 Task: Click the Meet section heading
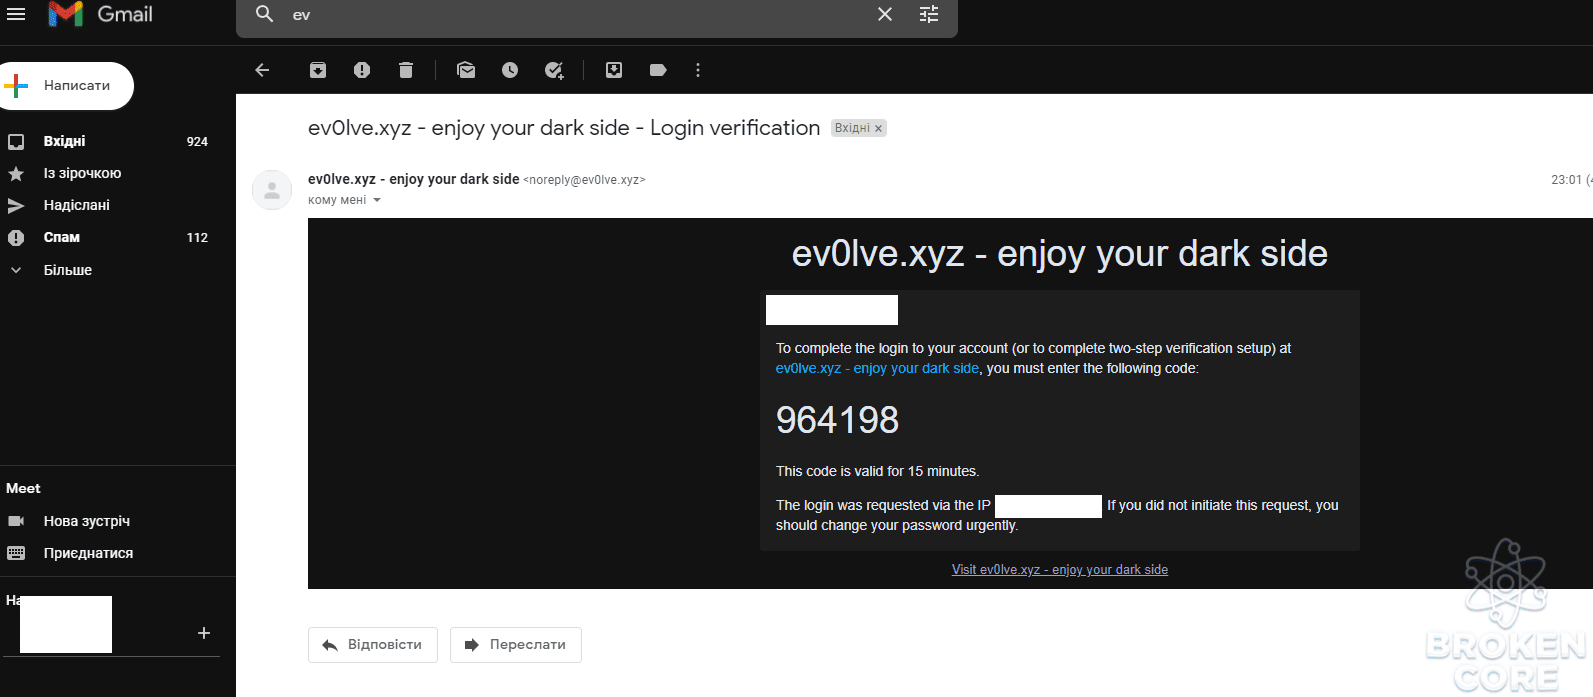[23, 488]
